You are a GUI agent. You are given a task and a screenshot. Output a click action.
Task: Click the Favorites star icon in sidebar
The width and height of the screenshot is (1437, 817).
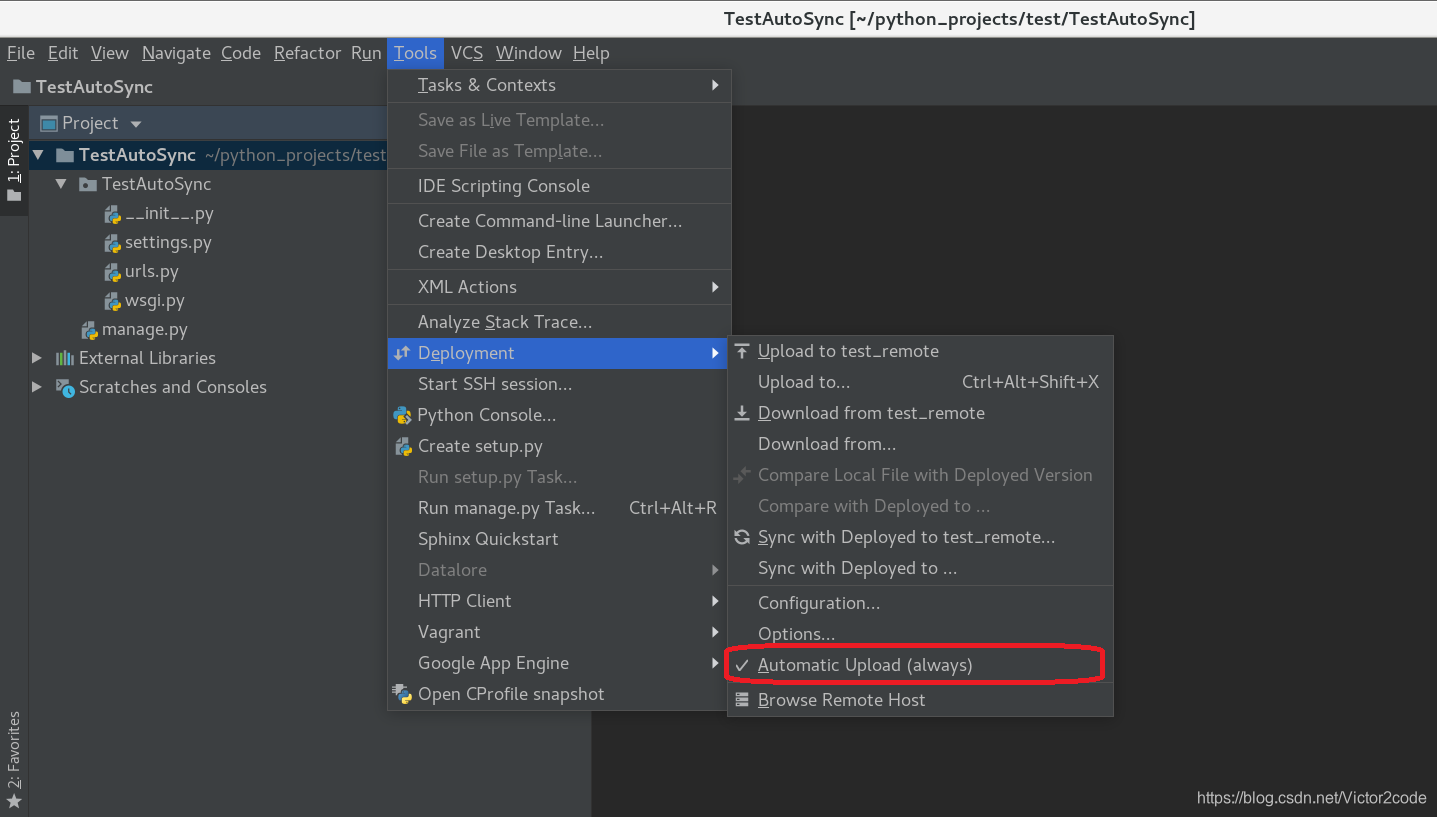point(14,802)
